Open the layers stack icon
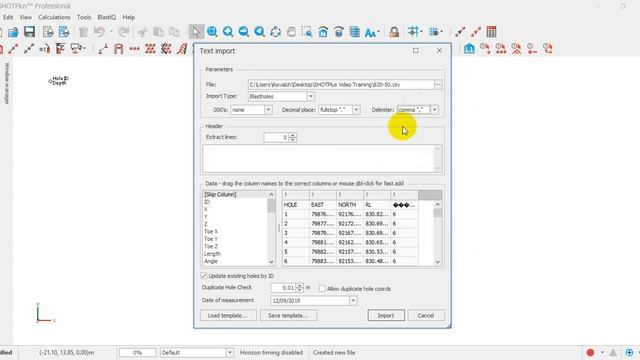Screen dimensions: 640x360 click(355, 32)
